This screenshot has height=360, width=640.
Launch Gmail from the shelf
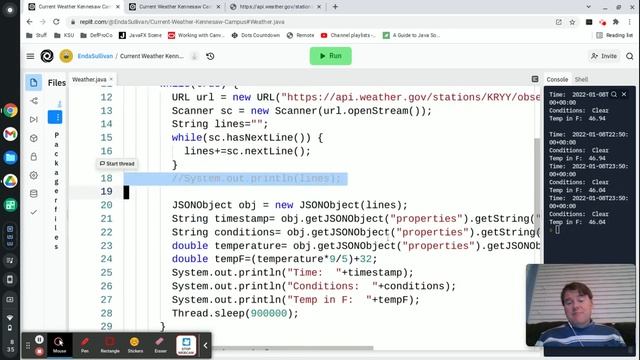tap(10, 133)
